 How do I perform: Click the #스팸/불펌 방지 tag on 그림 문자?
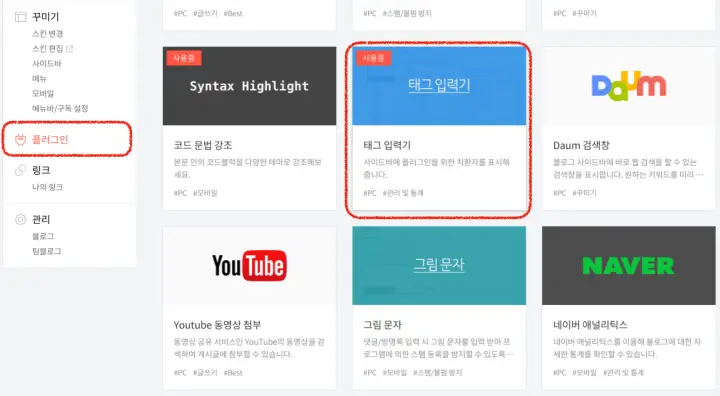[x=438, y=373]
